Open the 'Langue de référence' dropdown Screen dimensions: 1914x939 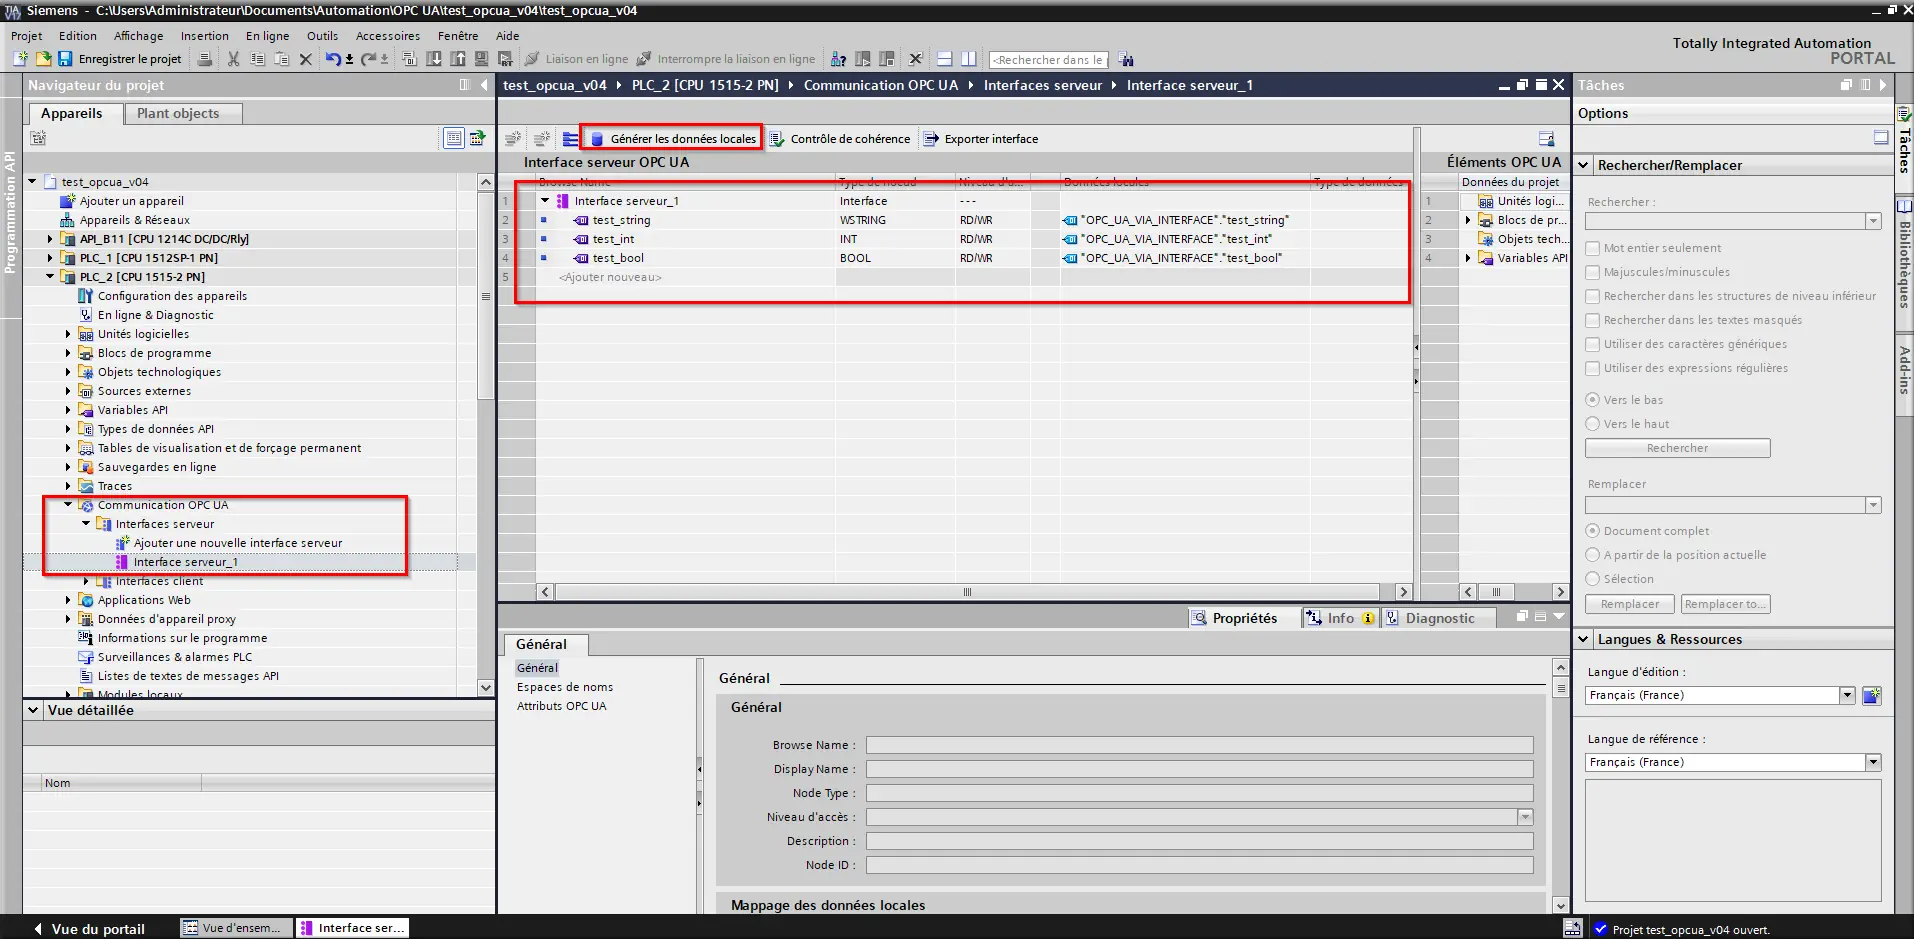1873,762
